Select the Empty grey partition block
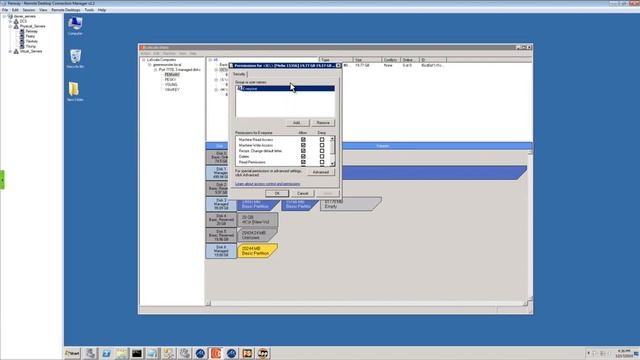The width and height of the screenshot is (640, 360). coord(351,204)
